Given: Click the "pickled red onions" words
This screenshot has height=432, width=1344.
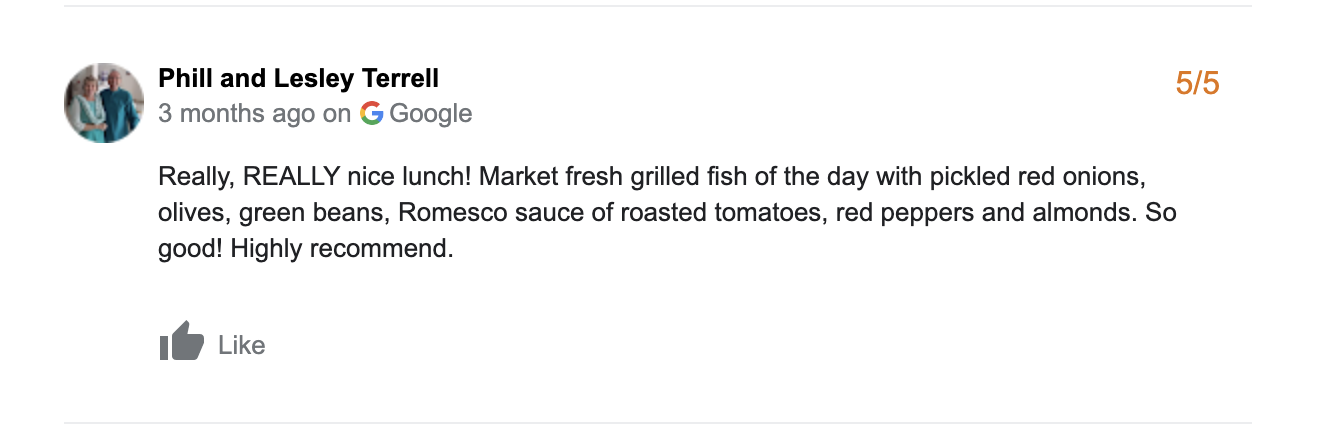Looking at the screenshot, I should click(x=1035, y=177).
